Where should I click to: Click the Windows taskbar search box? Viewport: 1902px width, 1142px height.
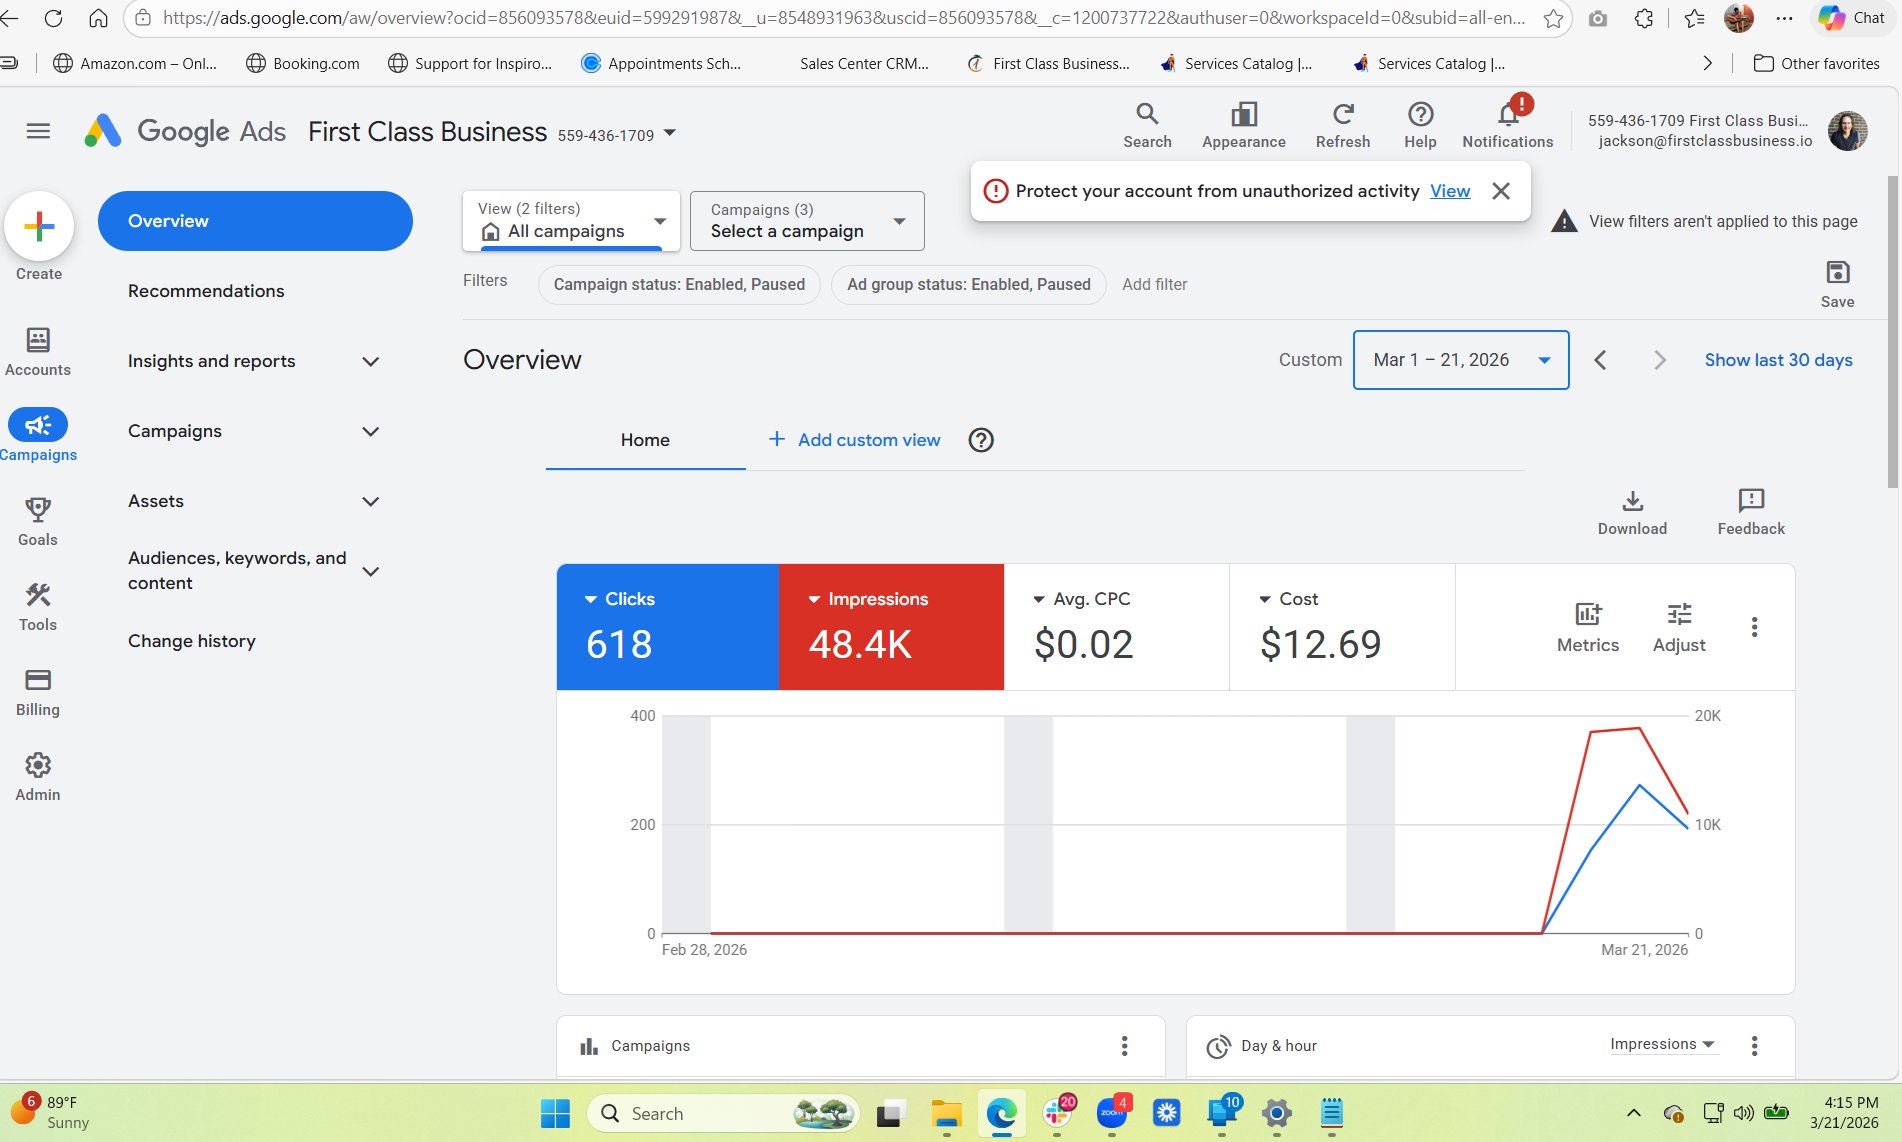(x=720, y=1113)
